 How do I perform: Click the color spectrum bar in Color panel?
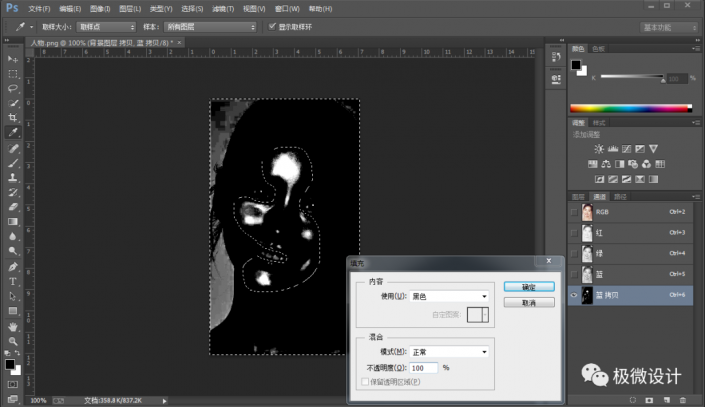(630, 108)
